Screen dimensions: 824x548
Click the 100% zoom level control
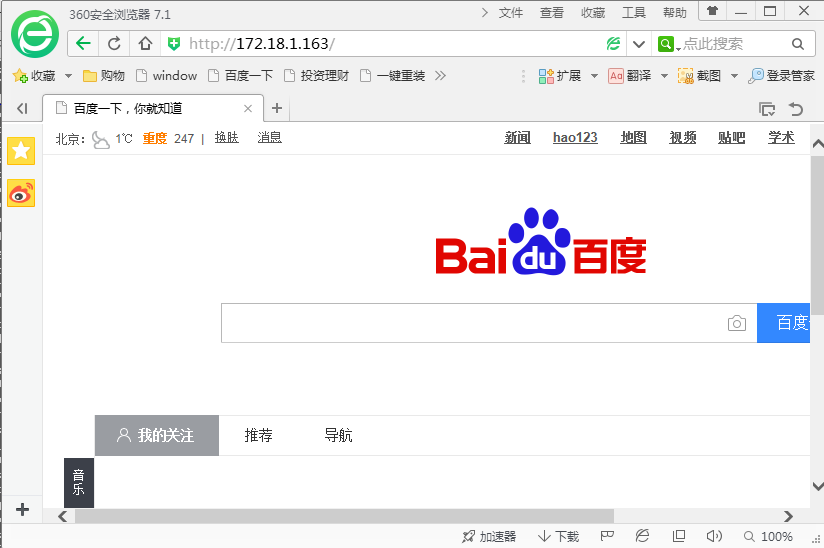[768, 536]
